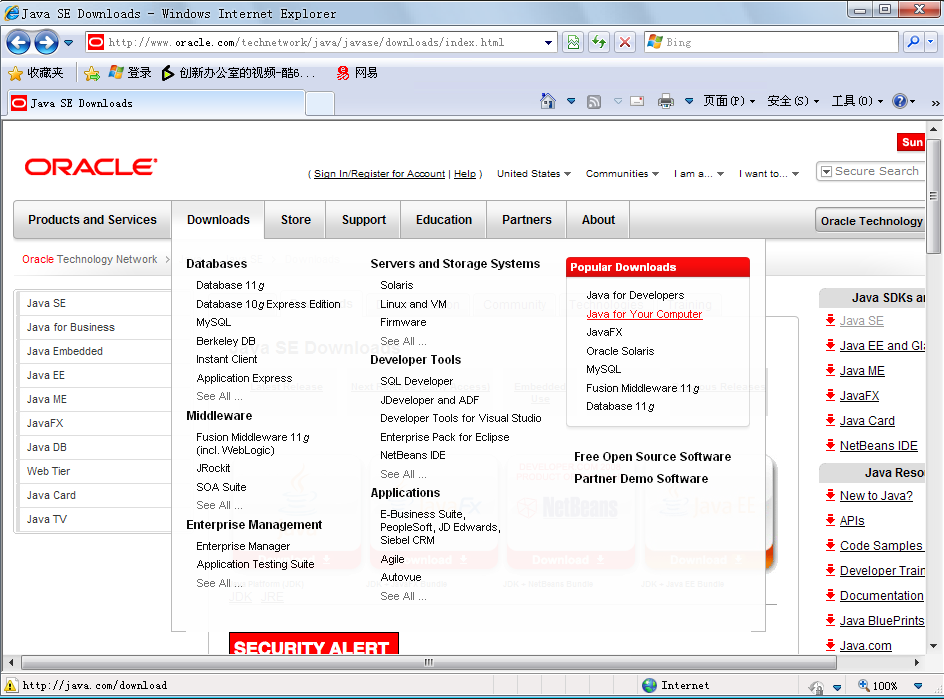Open the About navigation tab
This screenshot has height=699, width=944.
coord(598,220)
